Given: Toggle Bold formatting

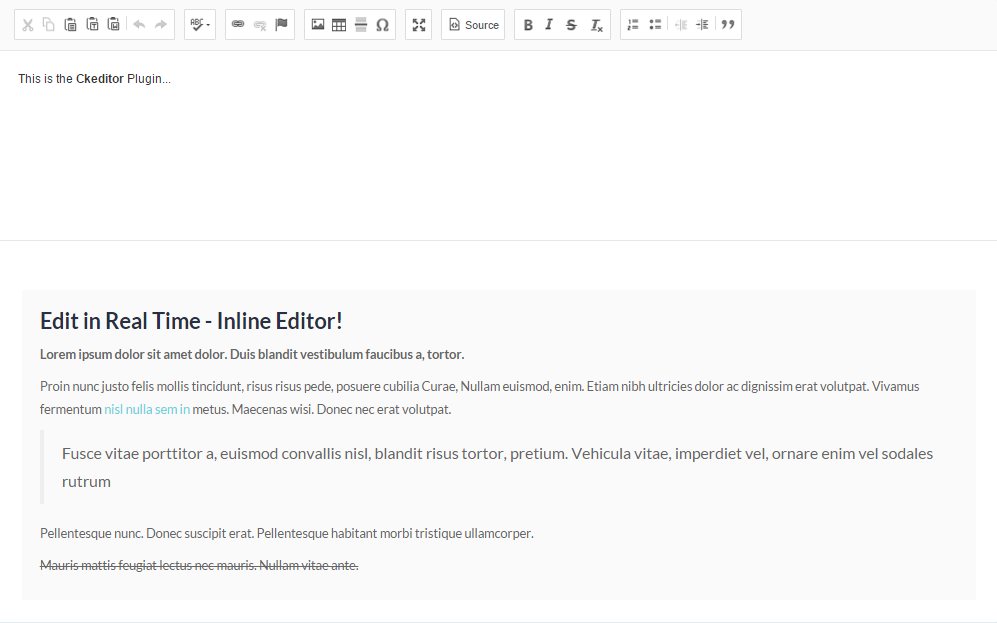Looking at the screenshot, I should (x=528, y=25).
